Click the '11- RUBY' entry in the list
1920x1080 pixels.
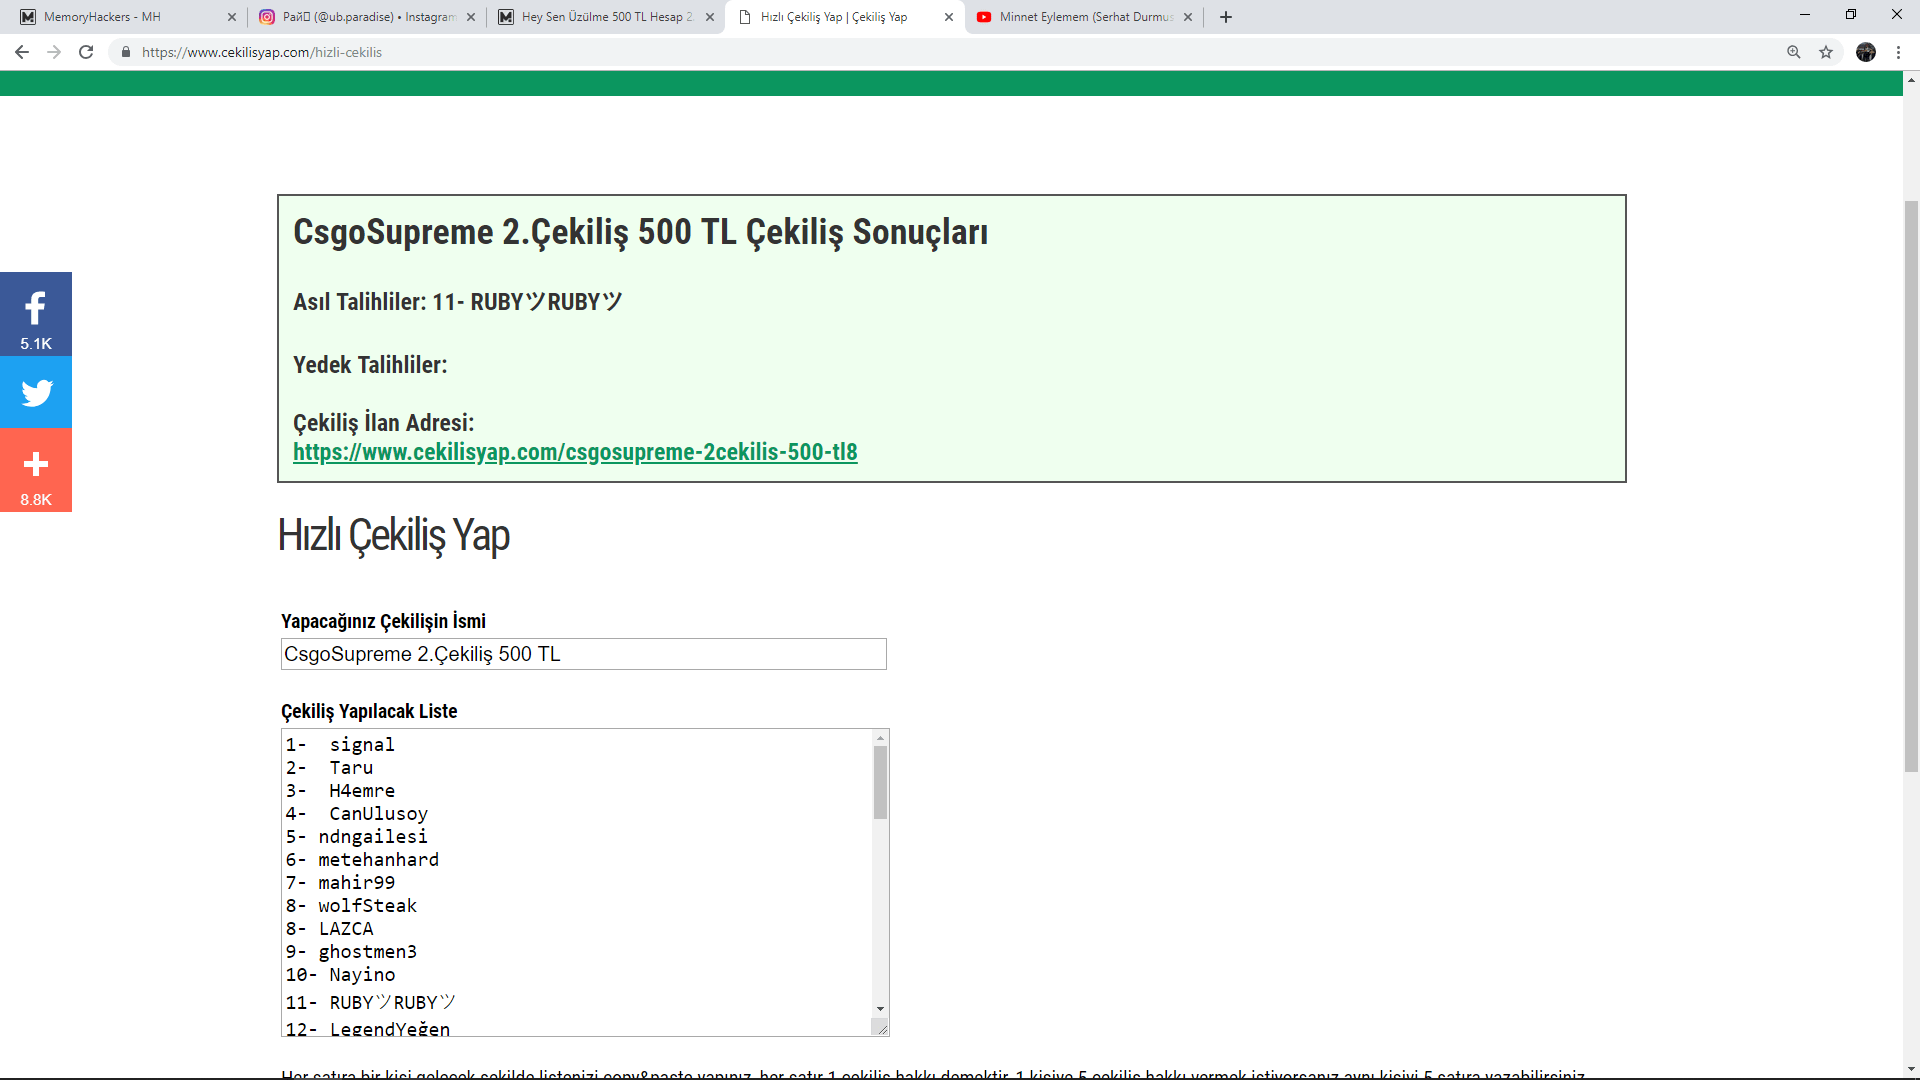370,1002
